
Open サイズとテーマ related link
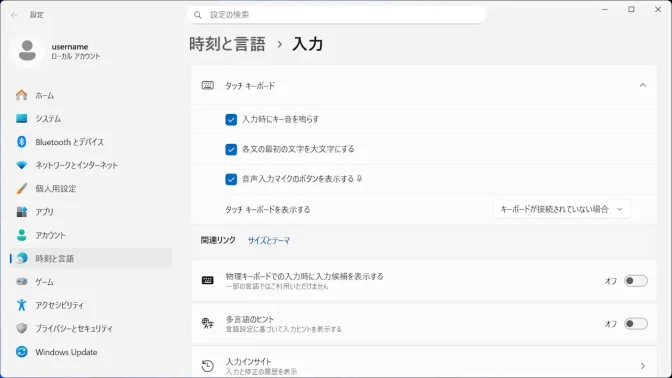269,240
